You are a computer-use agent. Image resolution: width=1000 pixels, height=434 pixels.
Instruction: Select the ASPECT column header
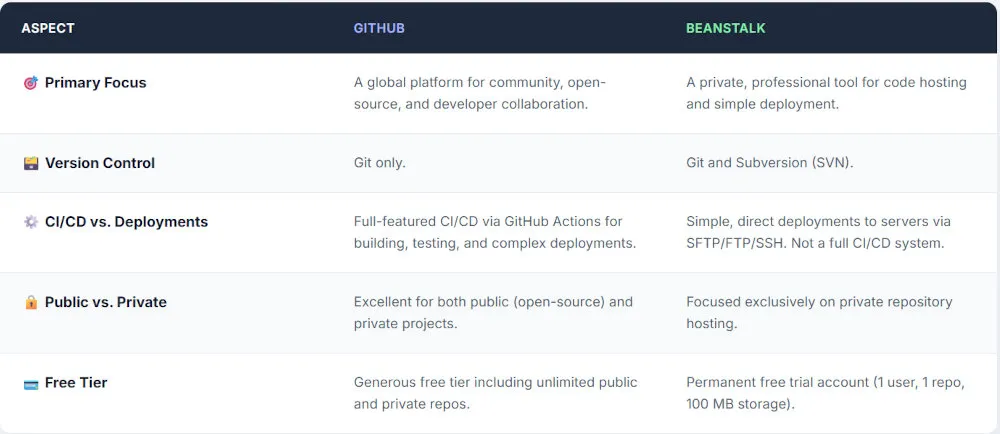(x=48, y=28)
